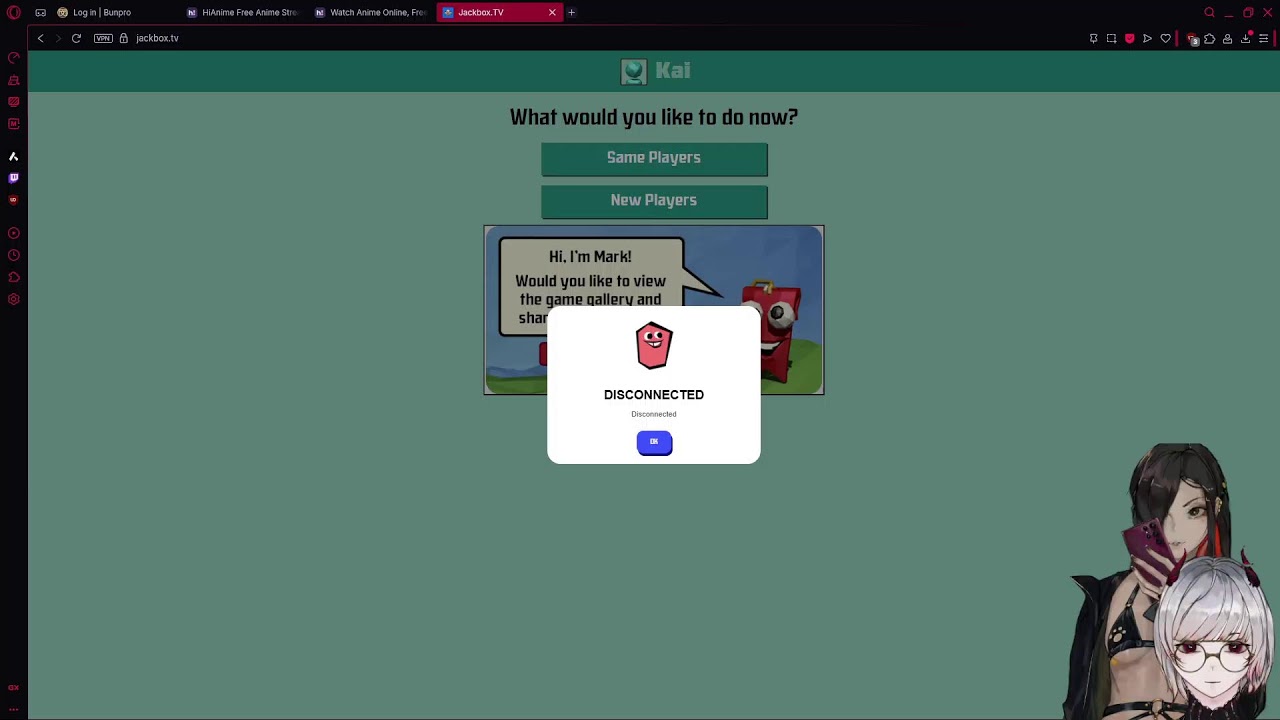Screen dimensions: 1280x720
Task: Open the extensions puzzle piece icon
Action: point(1209,38)
